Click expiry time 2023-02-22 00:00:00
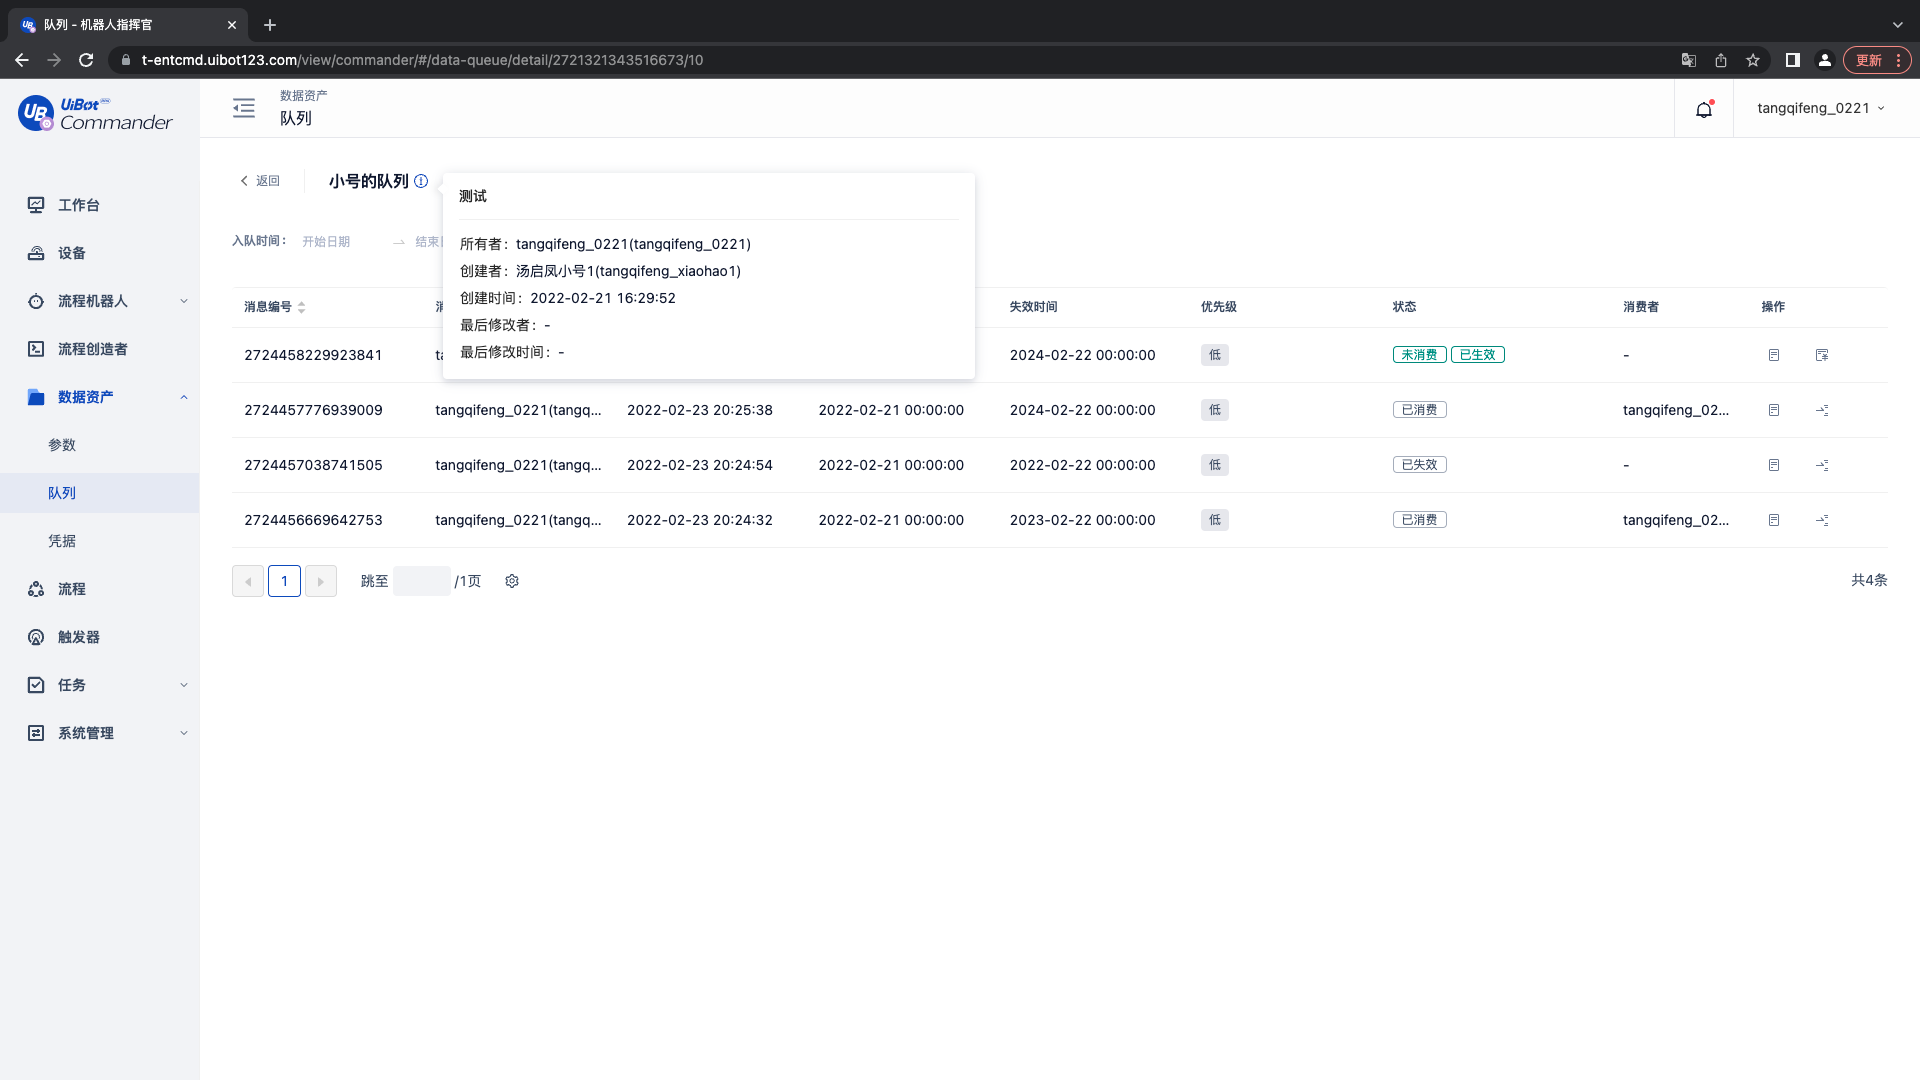This screenshot has width=1920, height=1080. (x=1083, y=520)
